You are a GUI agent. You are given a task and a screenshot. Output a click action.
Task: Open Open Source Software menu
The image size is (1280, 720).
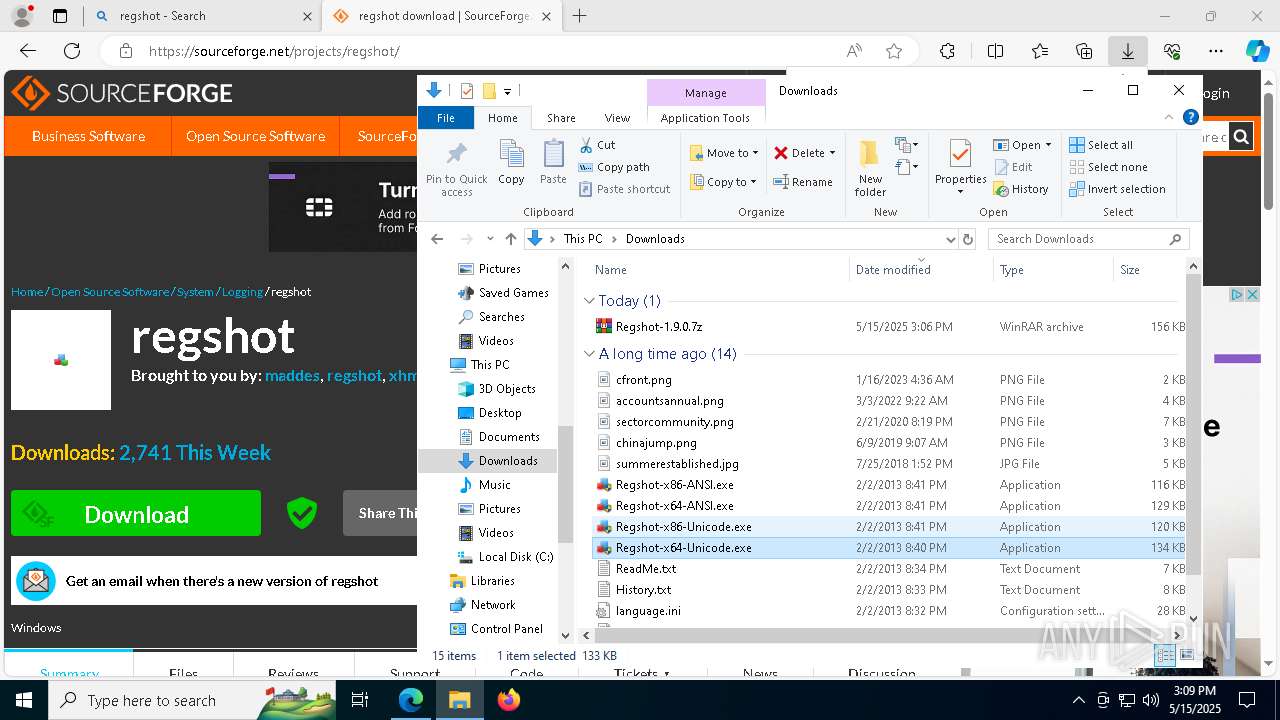coord(255,136)
